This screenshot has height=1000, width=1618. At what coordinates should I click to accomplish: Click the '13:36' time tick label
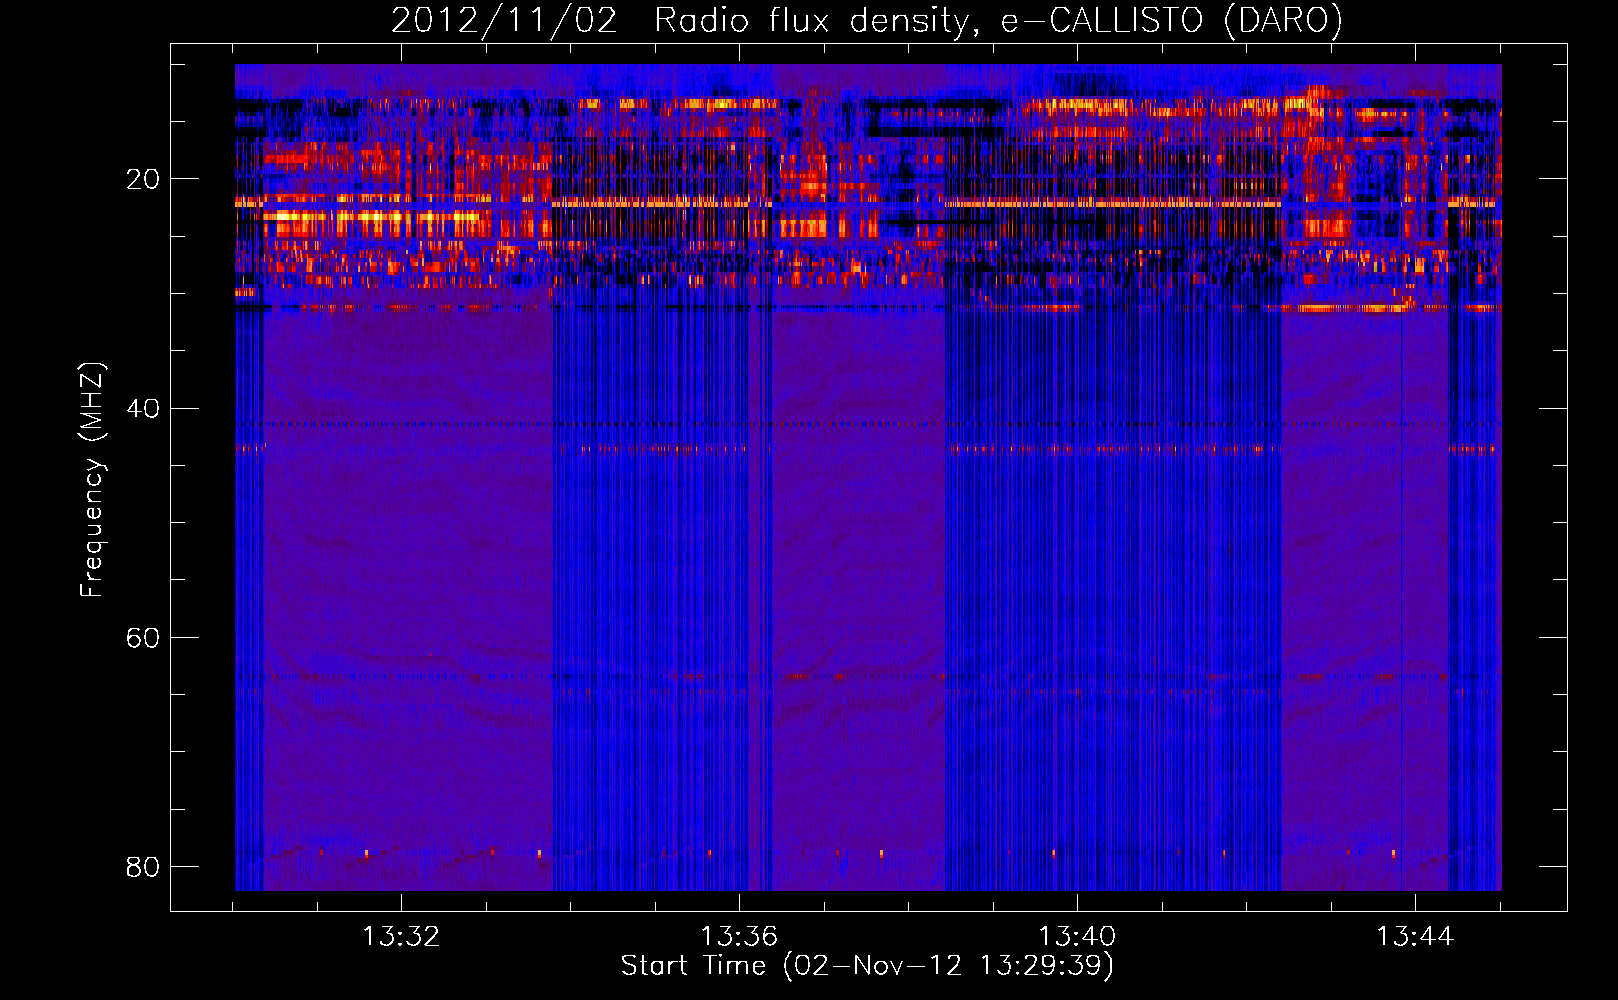pyautogui.click(x=739, y=937)
